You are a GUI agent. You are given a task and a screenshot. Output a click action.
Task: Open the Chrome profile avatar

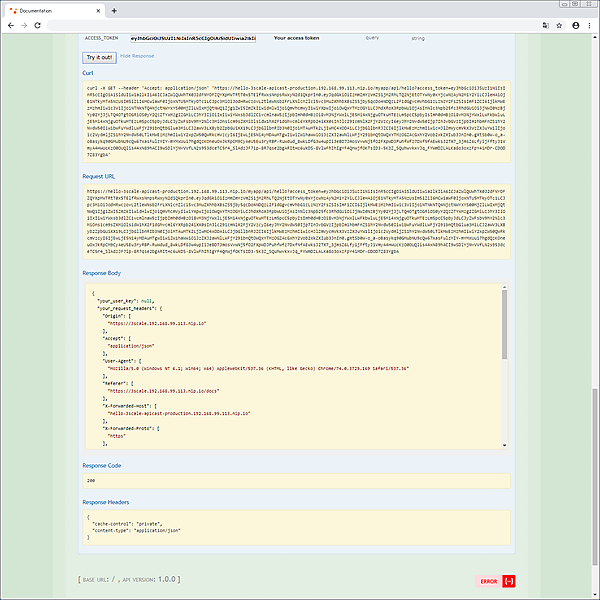(575, 24)
